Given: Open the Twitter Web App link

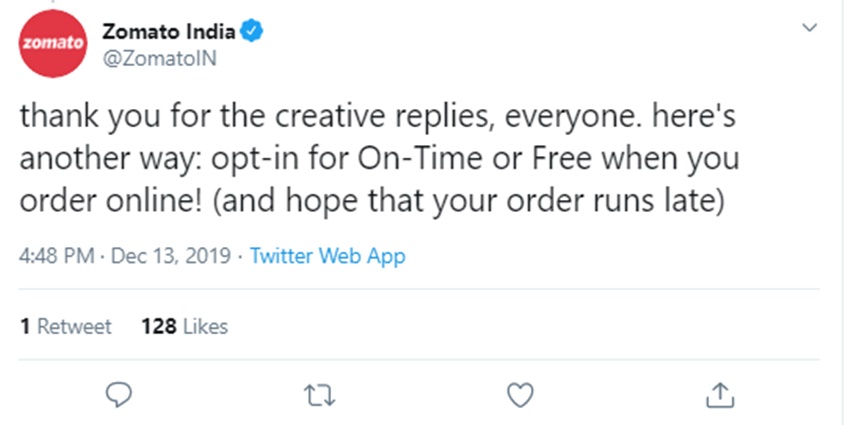Looking at the screenshot, I should (x=327, y=256).
